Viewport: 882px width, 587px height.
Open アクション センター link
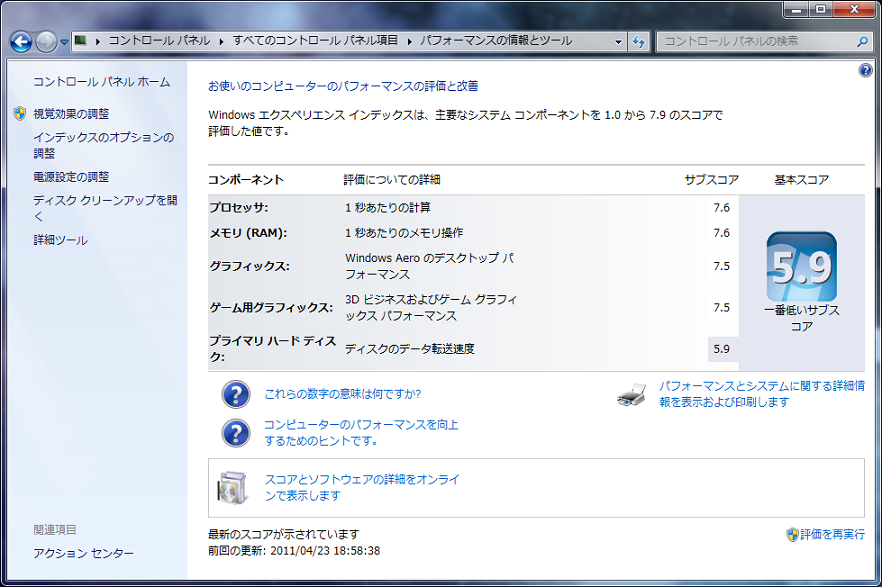click(x=83, y=553)
